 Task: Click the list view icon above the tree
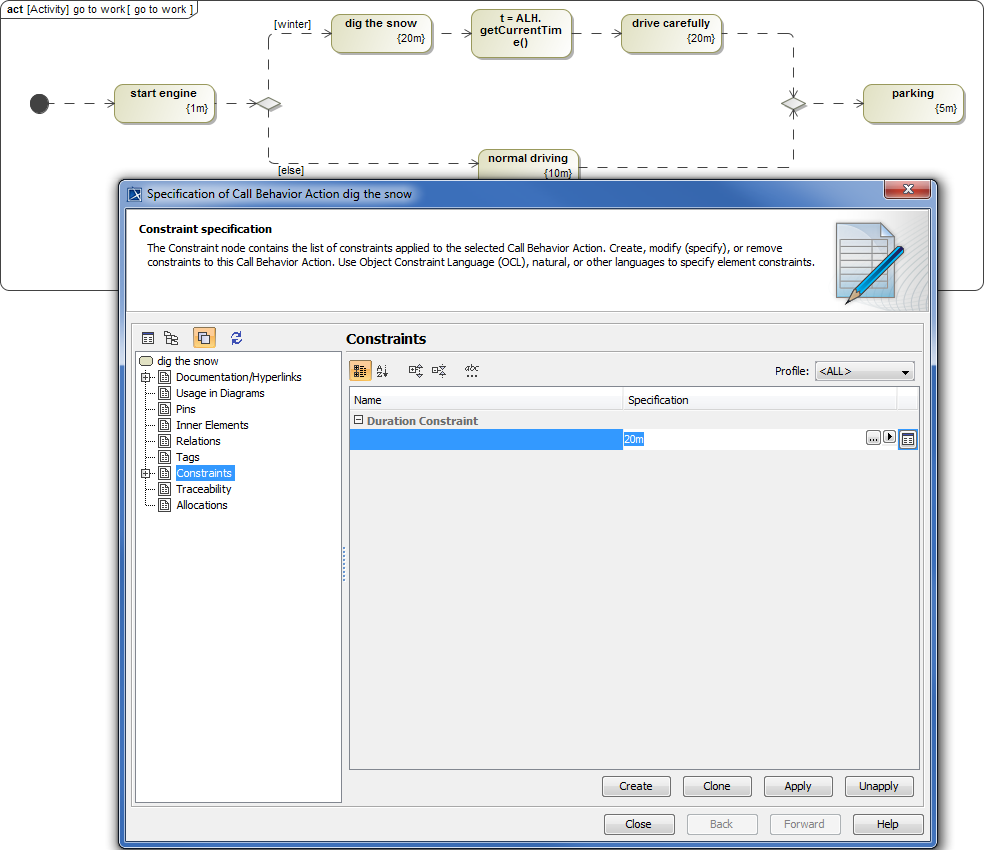(x=148, y=338)
